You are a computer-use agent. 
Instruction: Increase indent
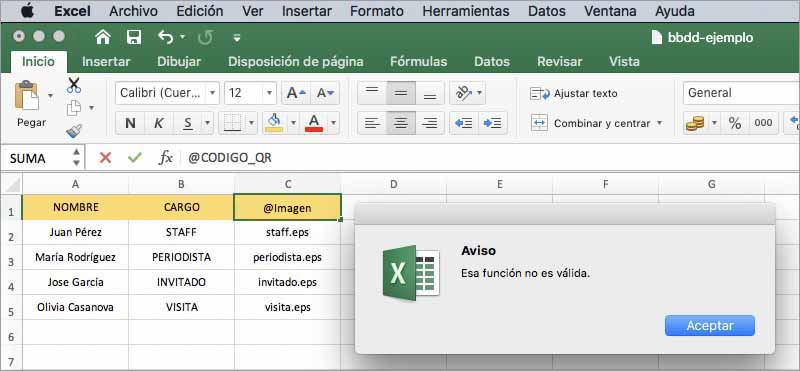tap(492, 123)
